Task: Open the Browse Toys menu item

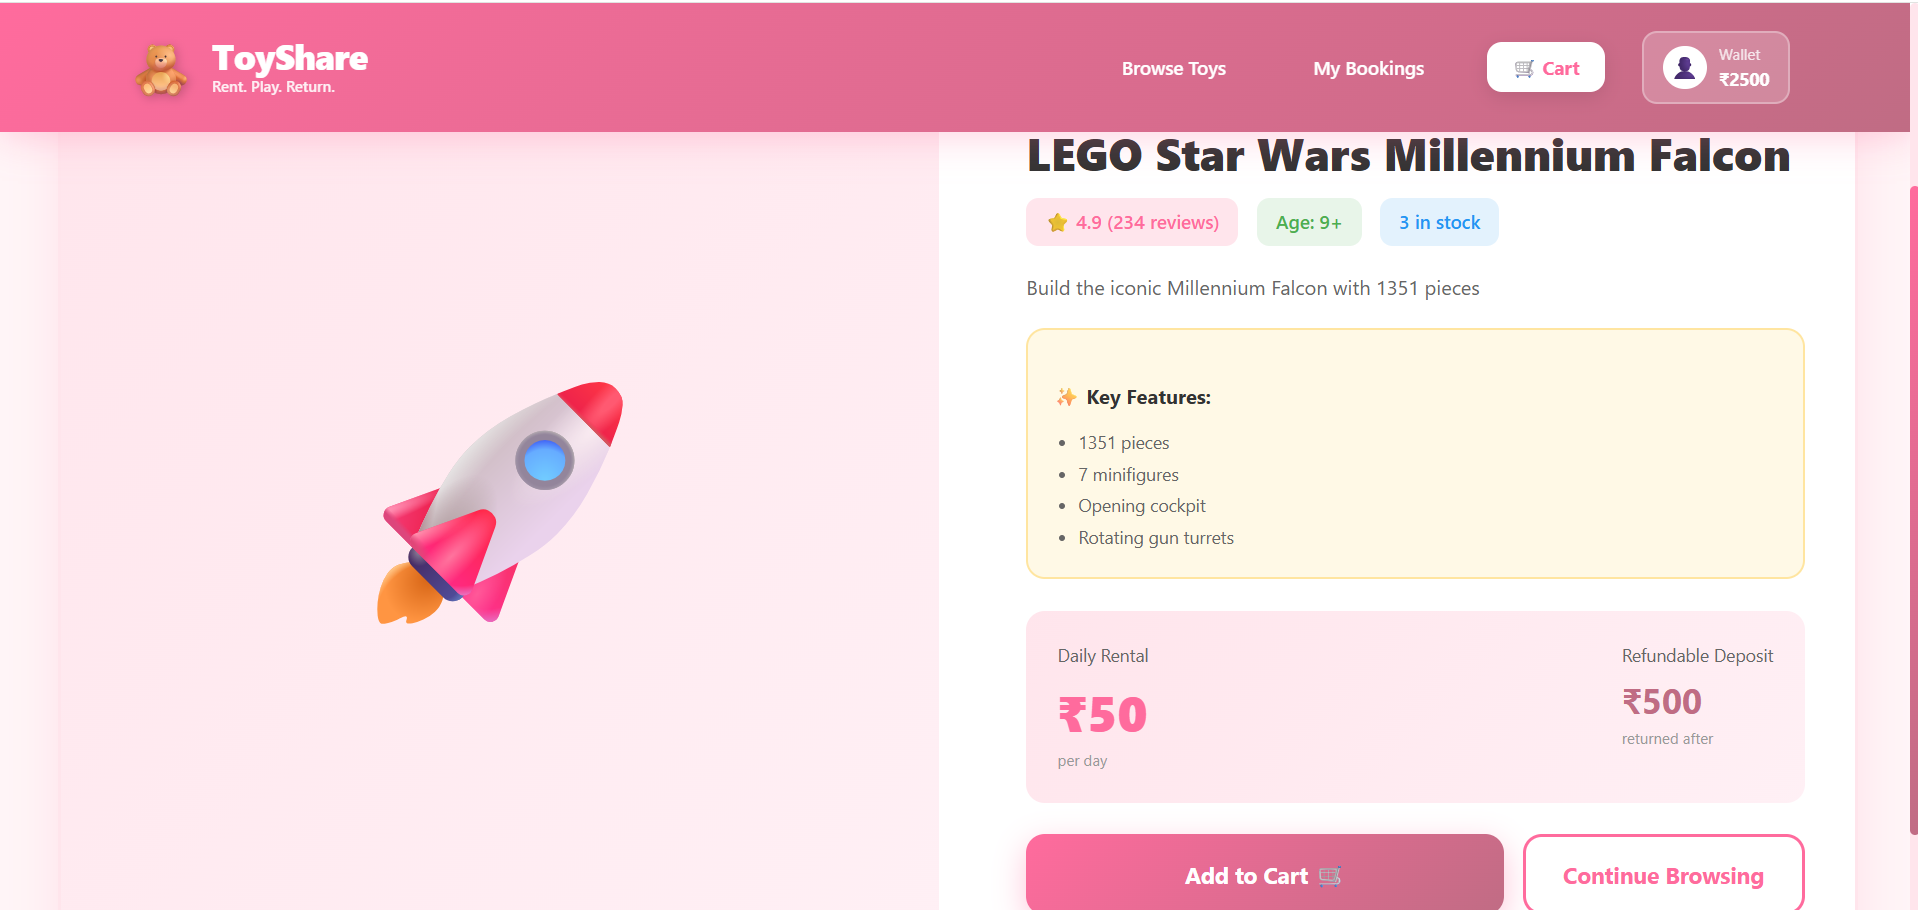Action: click(x=1173, y=69)
